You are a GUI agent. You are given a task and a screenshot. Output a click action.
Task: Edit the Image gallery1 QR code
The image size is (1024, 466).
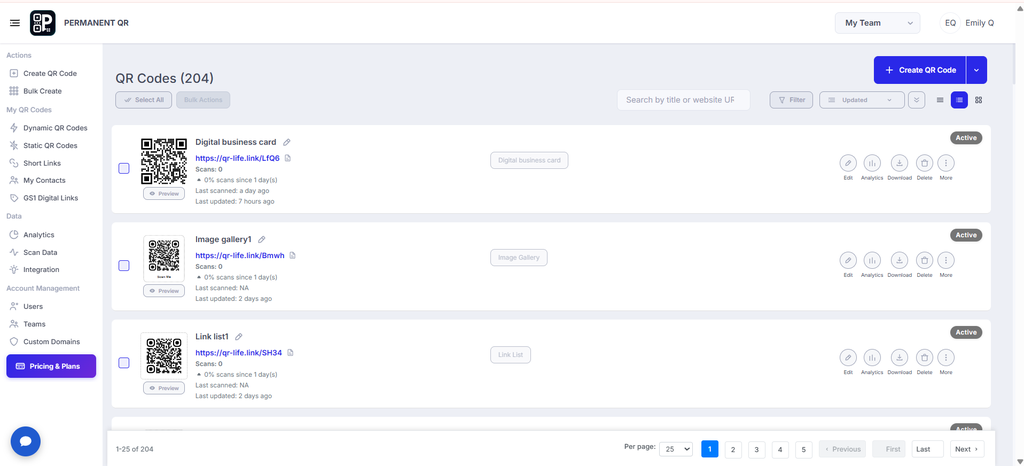pyautogui.click(x=848, y=260)
